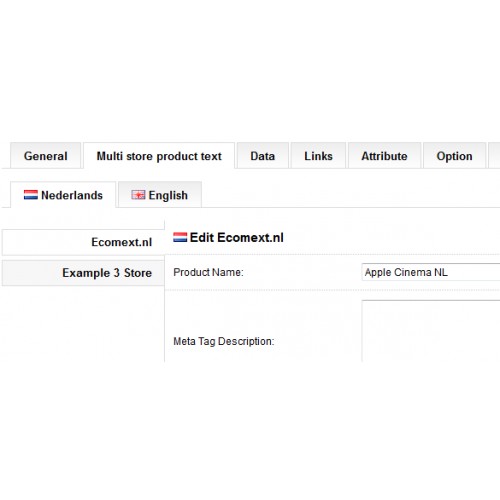500x500 pixels.
Task: Click the Edit Ecomext.nl heading text
Action: [x=237, y=238]
